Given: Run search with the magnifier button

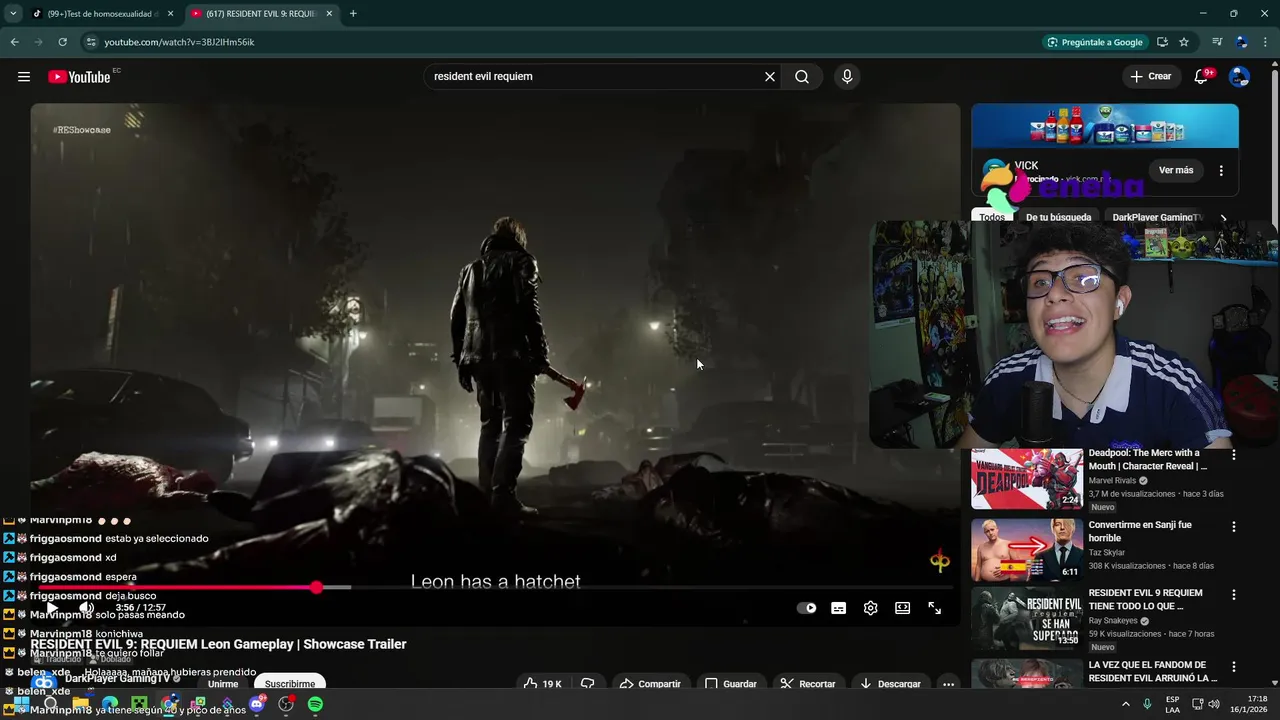Looking at the screenshot, I should pos(802,77).
